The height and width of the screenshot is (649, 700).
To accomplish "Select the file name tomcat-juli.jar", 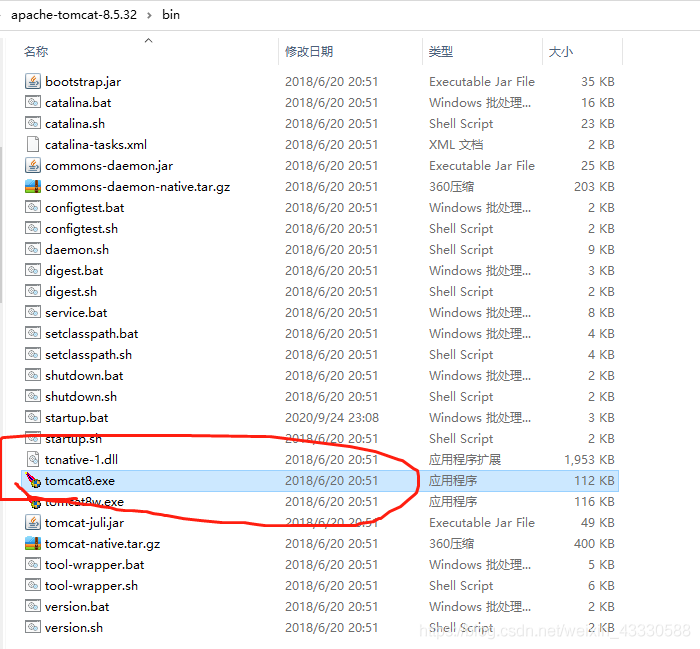I will click(84, 523).
